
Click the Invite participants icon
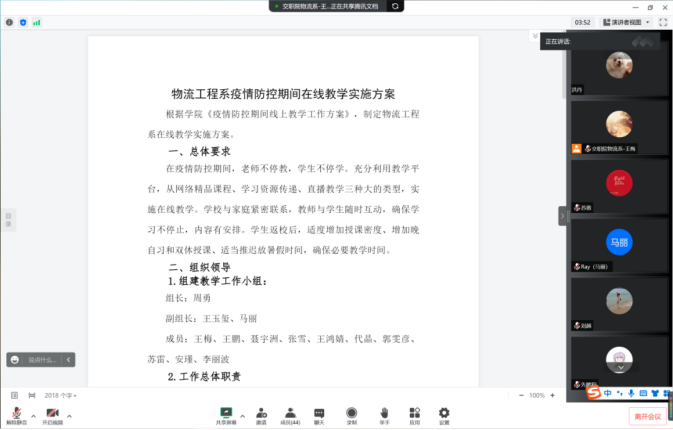point(261,412)
